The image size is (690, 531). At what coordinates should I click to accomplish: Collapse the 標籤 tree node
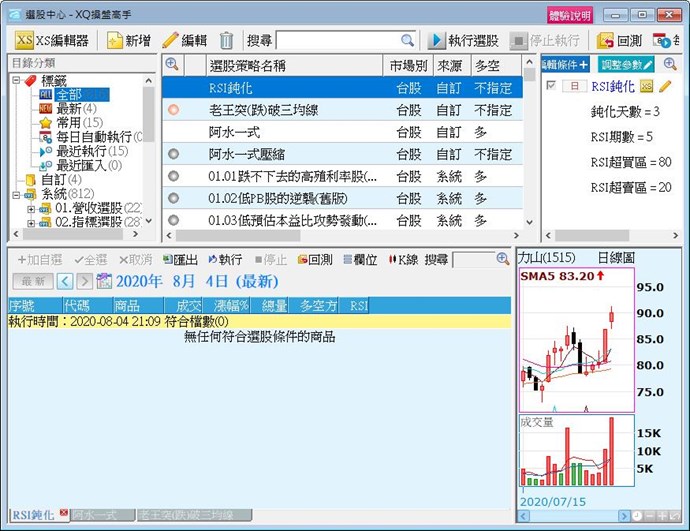17,80
